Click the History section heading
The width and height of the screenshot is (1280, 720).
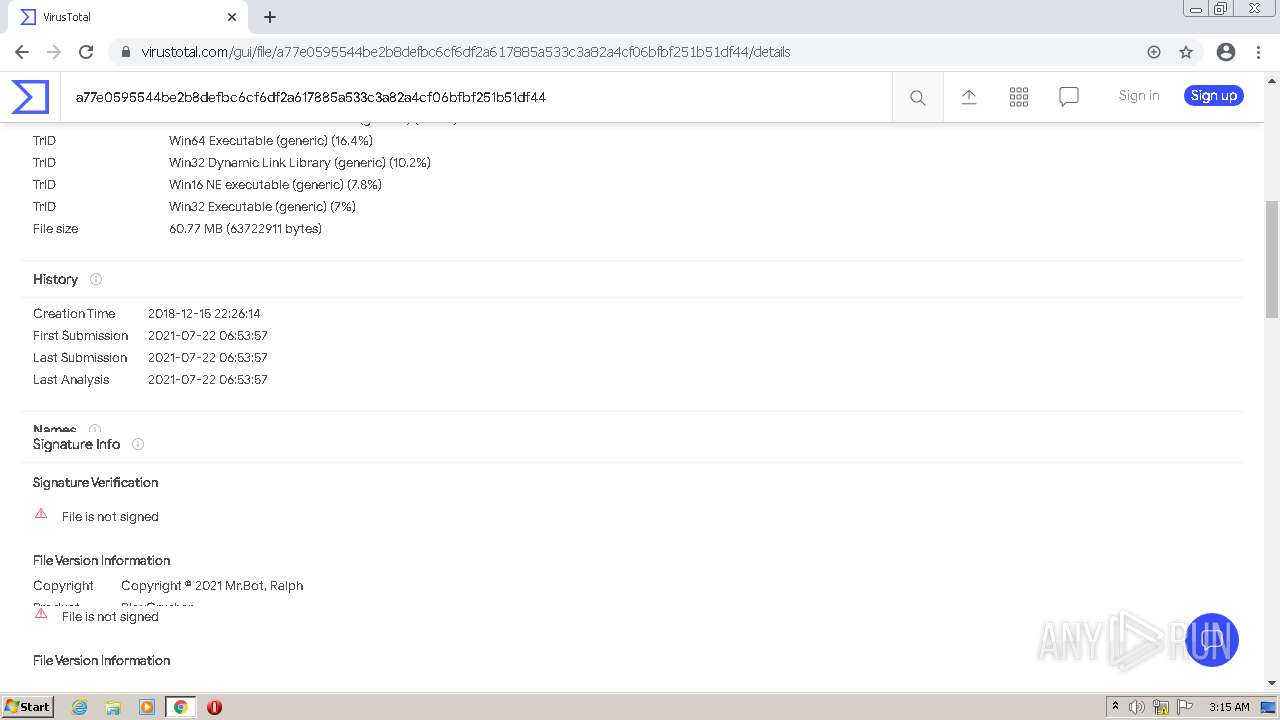pyautogui.click(x=55, y=279)
